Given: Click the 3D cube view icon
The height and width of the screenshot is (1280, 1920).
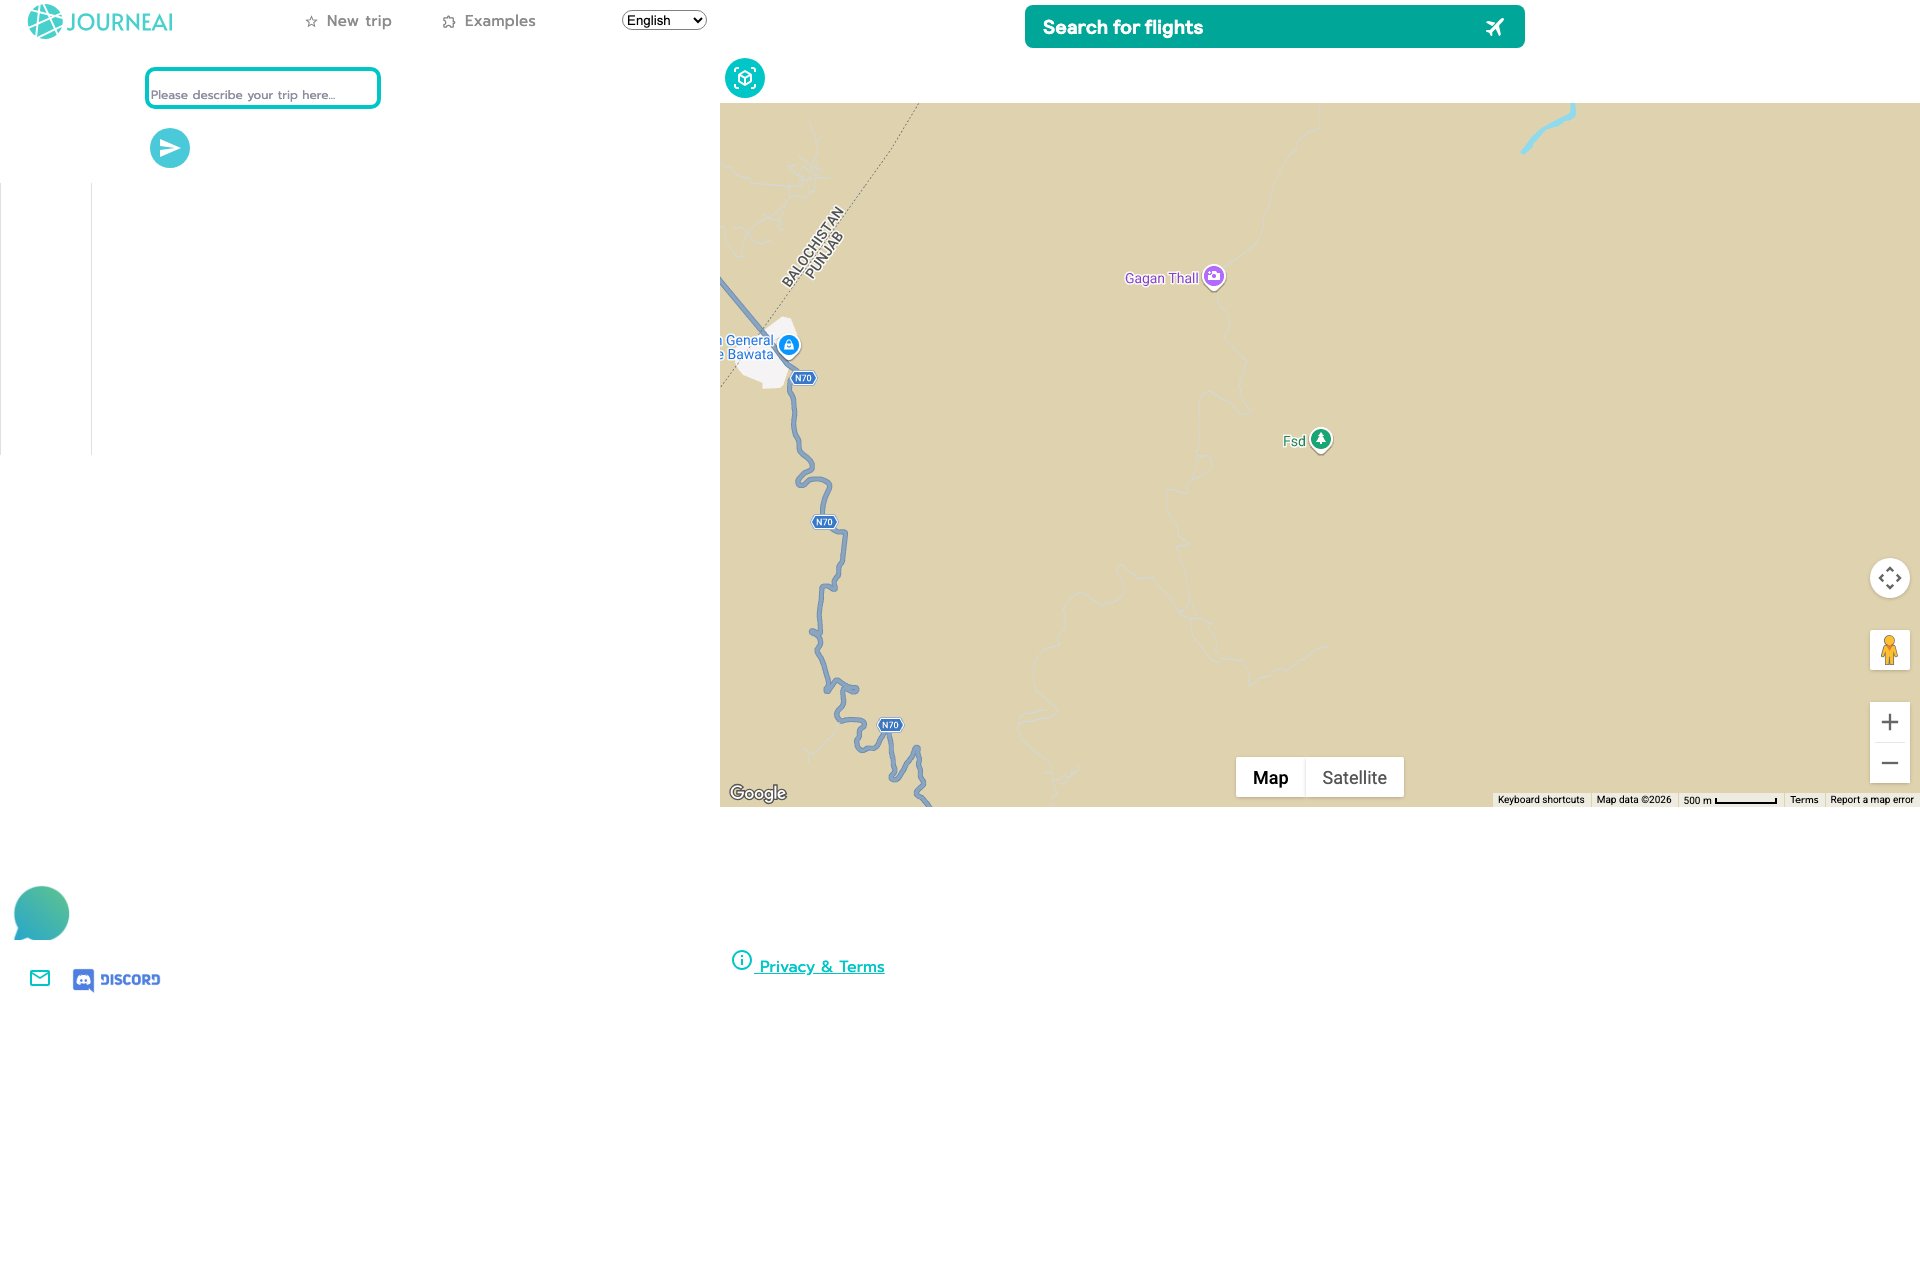Looking at the screenshot, I should click(x=745, y=78).
